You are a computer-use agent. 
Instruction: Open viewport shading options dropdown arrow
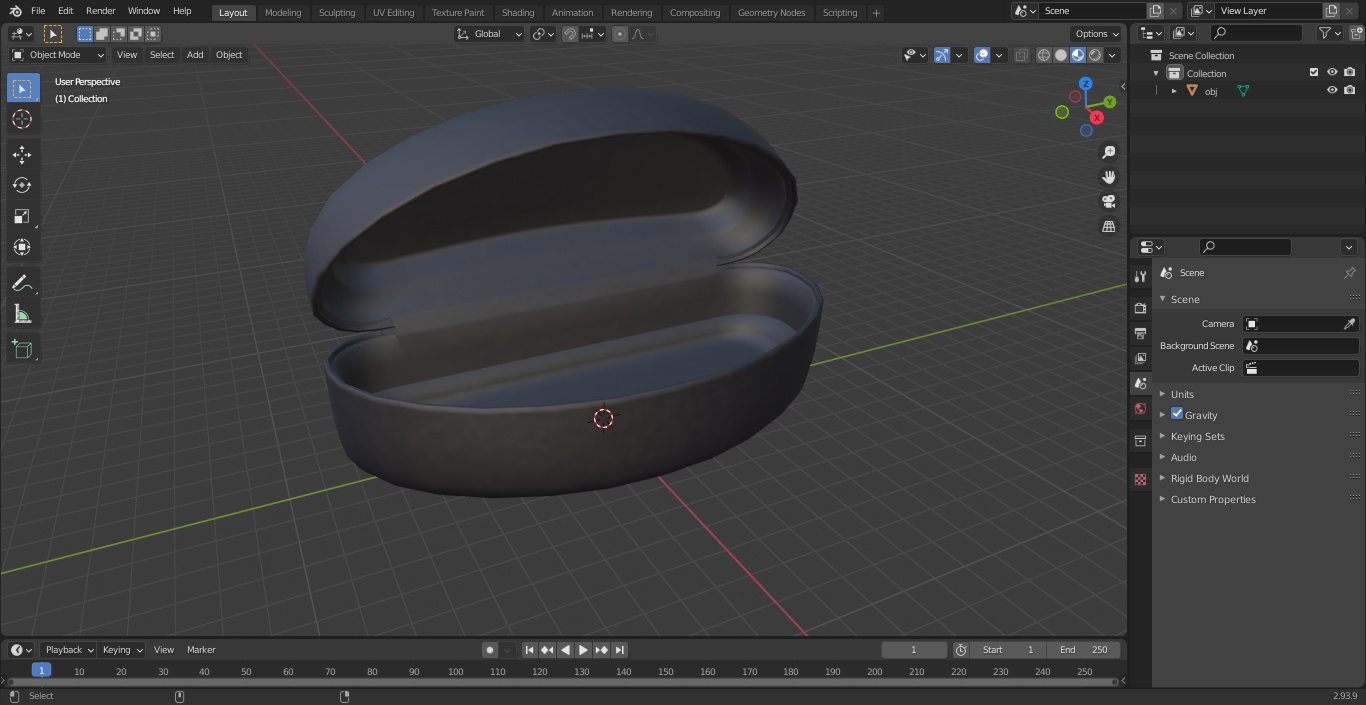tap(1113, 55)
